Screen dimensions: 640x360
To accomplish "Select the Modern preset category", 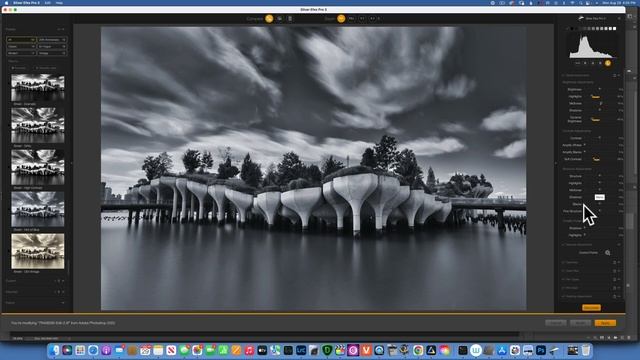I will click(x=21, y=53).
